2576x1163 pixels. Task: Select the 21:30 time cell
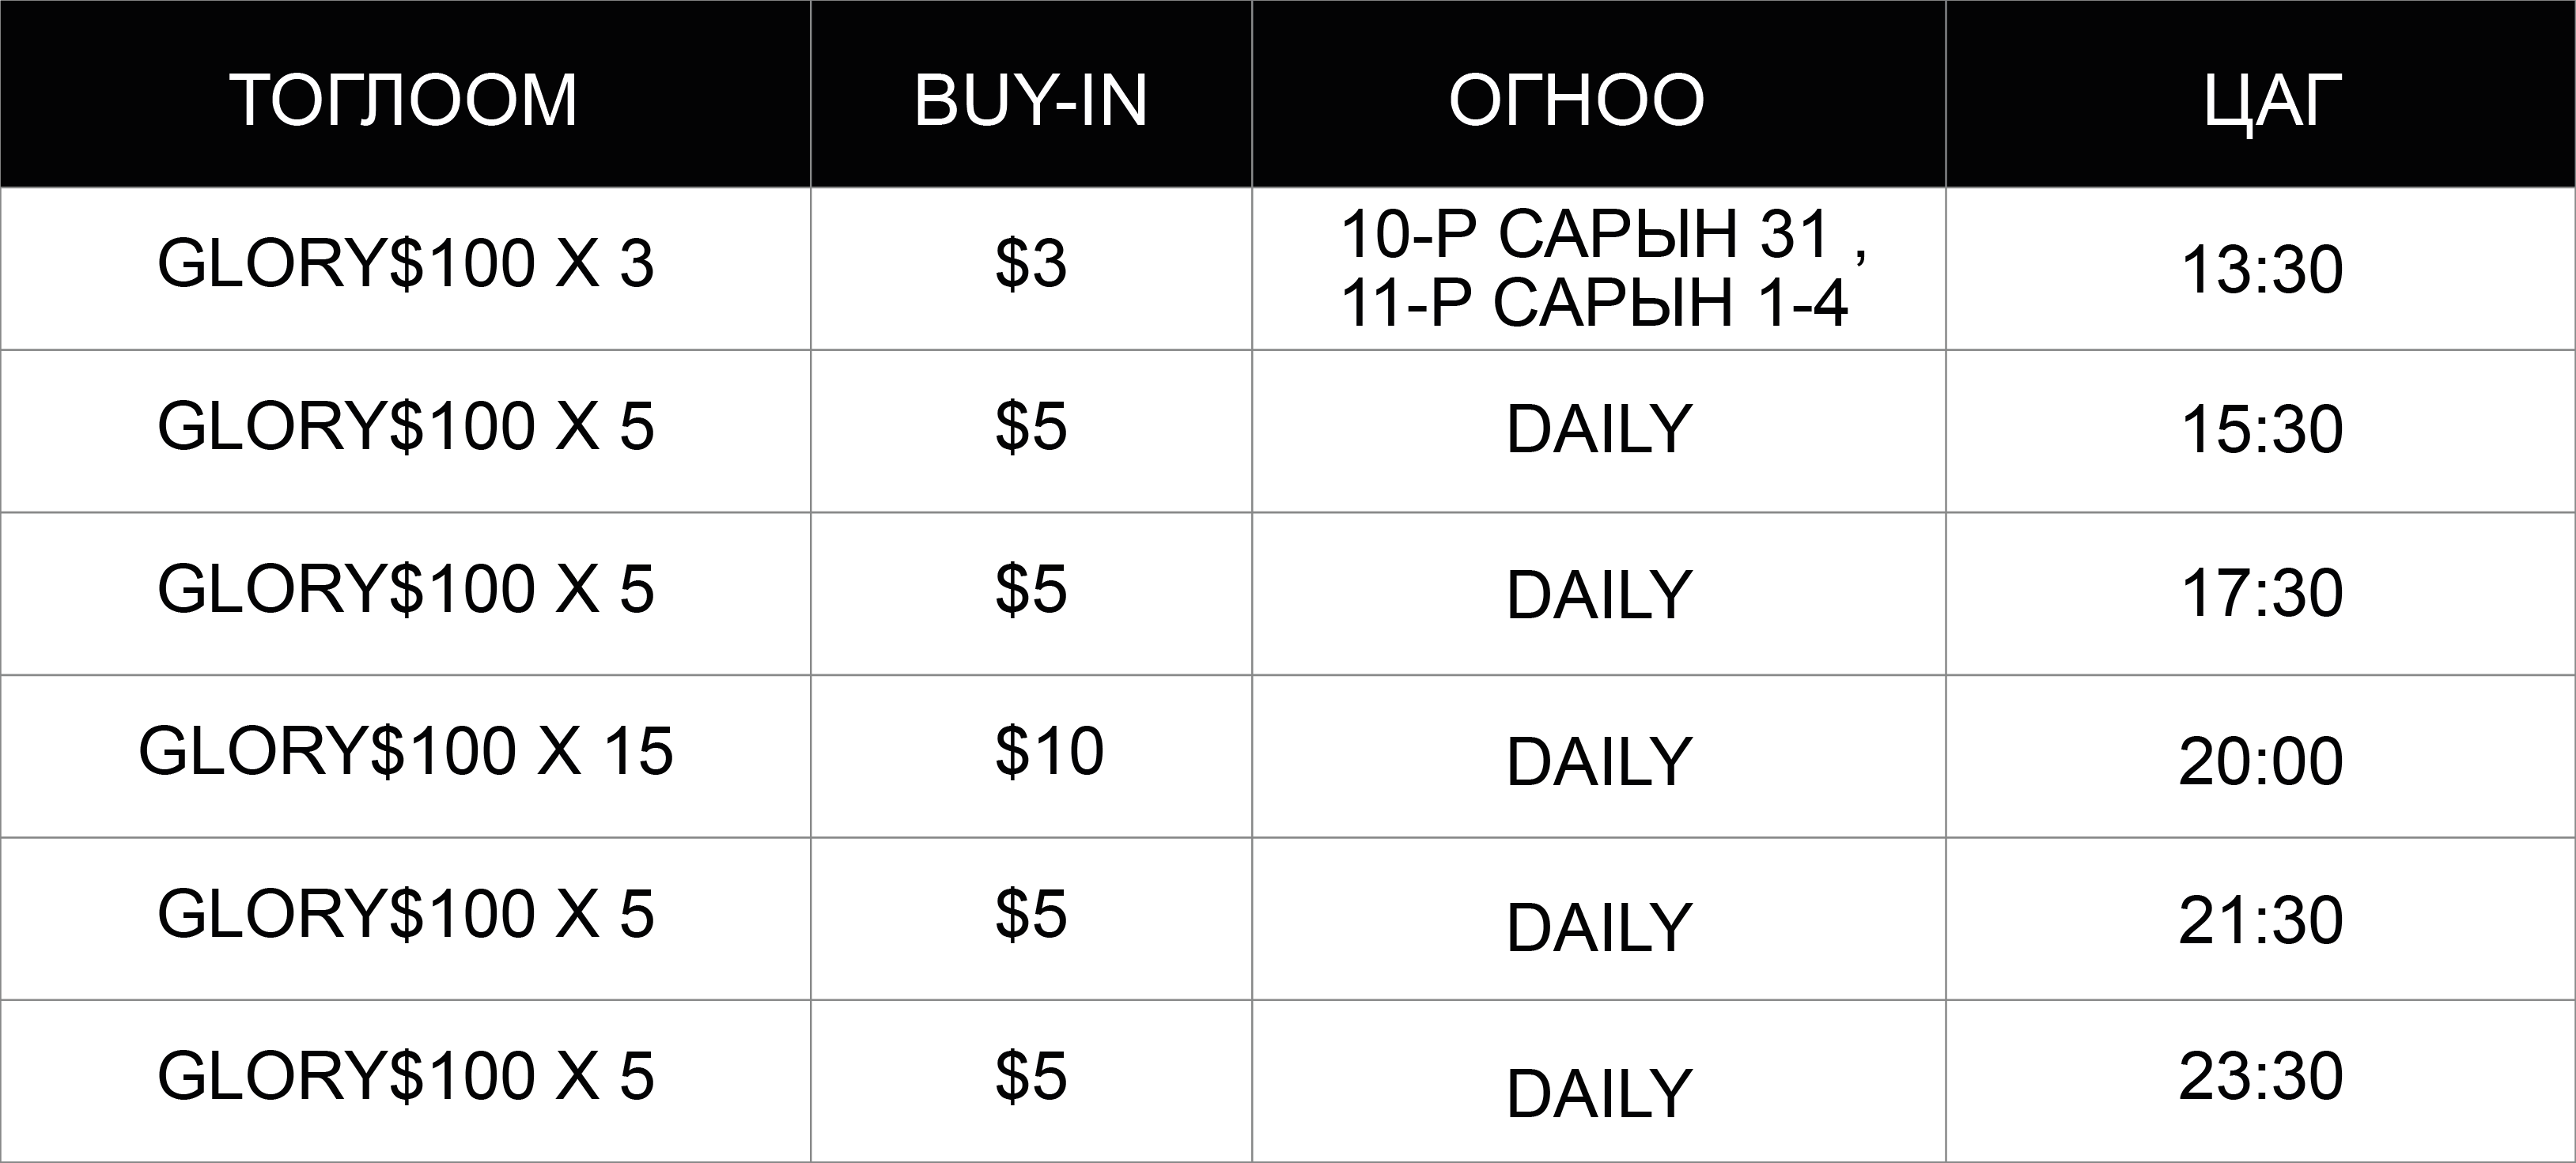[2260, 919]
